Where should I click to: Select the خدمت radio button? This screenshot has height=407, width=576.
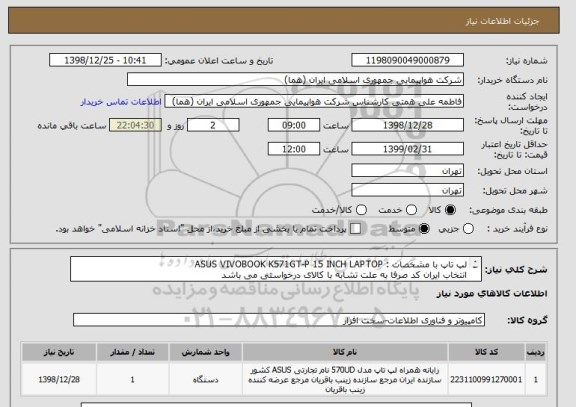coord(411,210)
